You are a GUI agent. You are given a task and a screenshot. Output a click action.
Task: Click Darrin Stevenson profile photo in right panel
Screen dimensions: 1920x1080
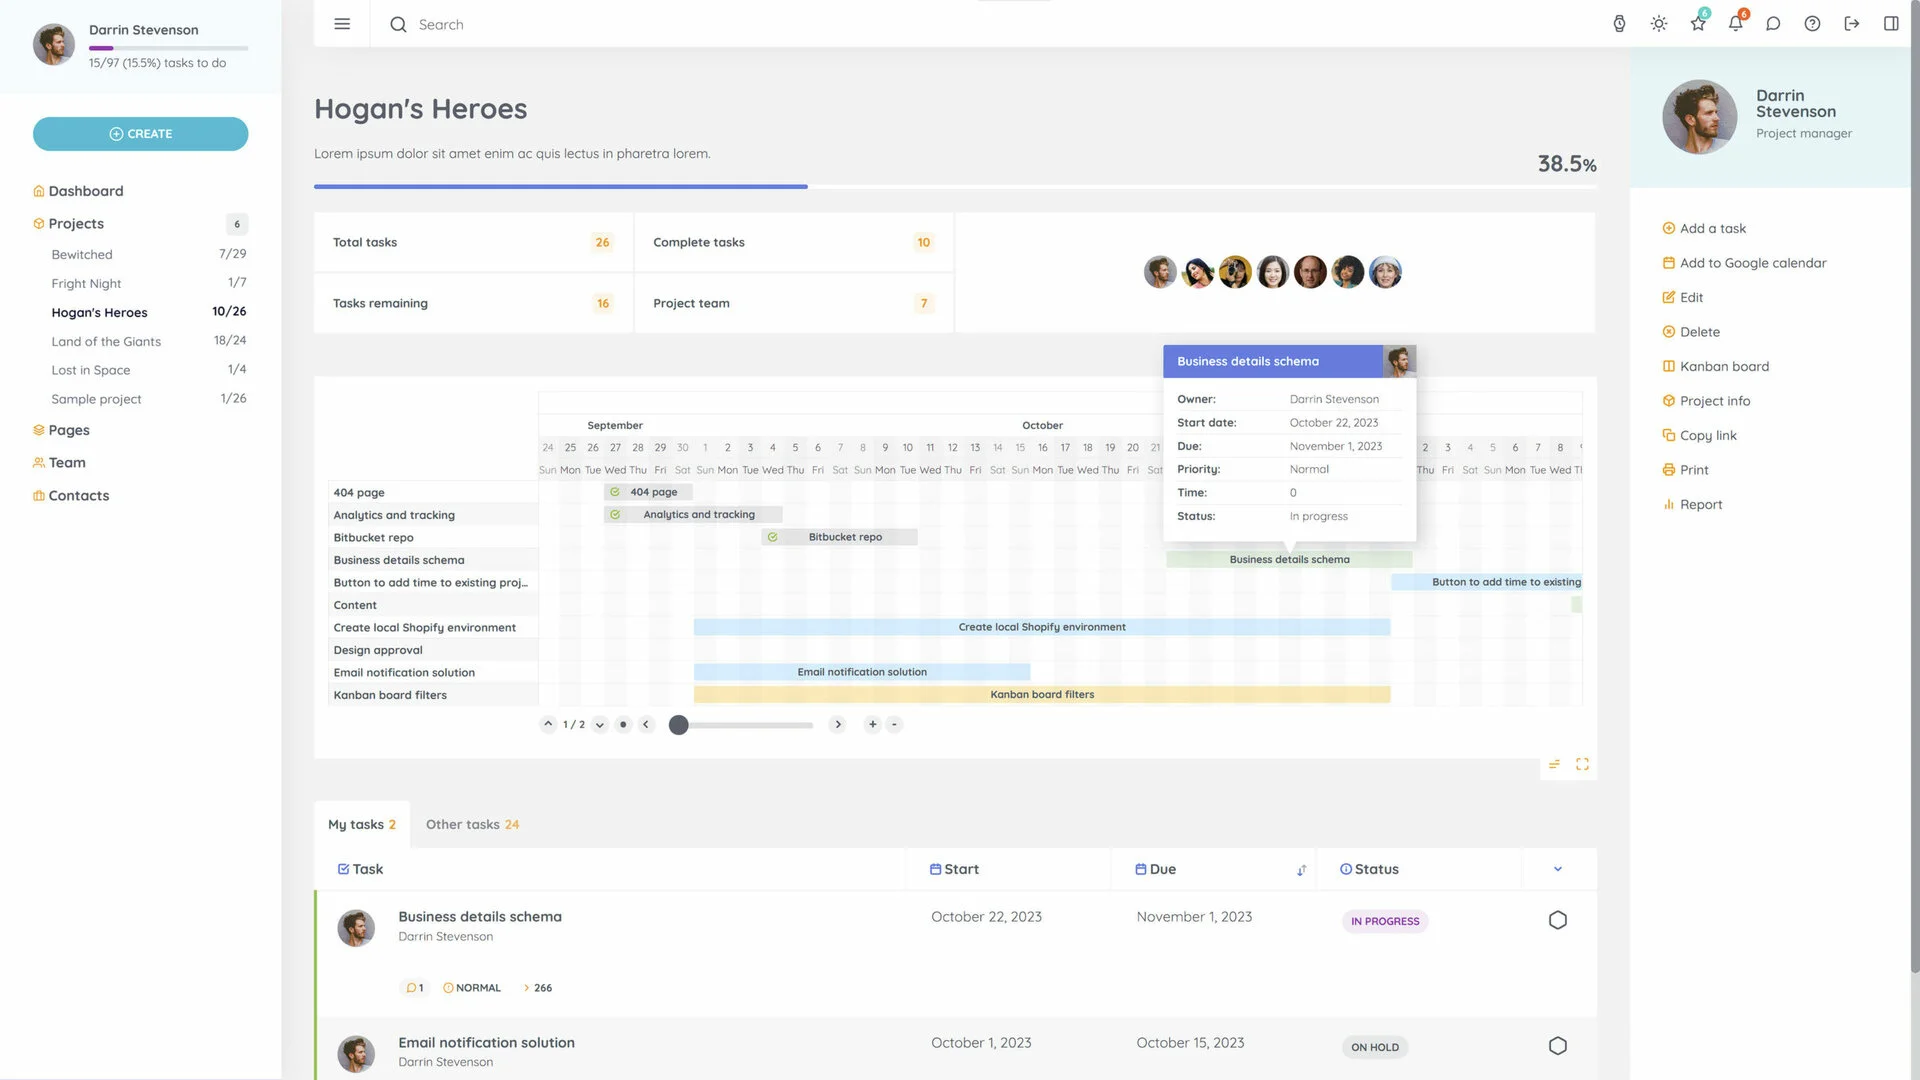[1700, 117]
